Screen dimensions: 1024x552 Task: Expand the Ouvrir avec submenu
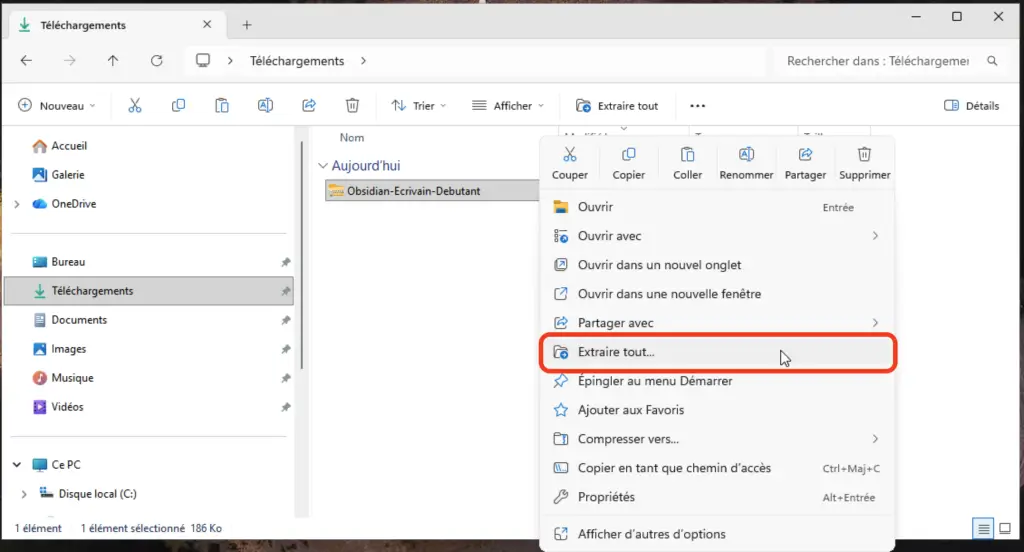pyautogui.click(x=875, y=236)
